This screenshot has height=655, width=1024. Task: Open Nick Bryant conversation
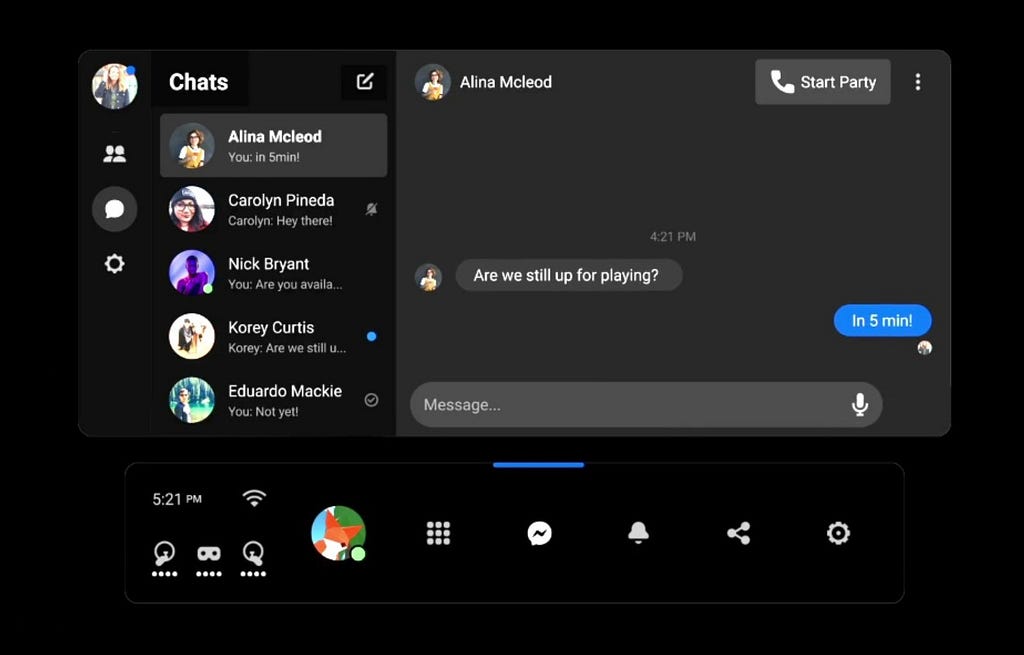[x=274, y=272]
